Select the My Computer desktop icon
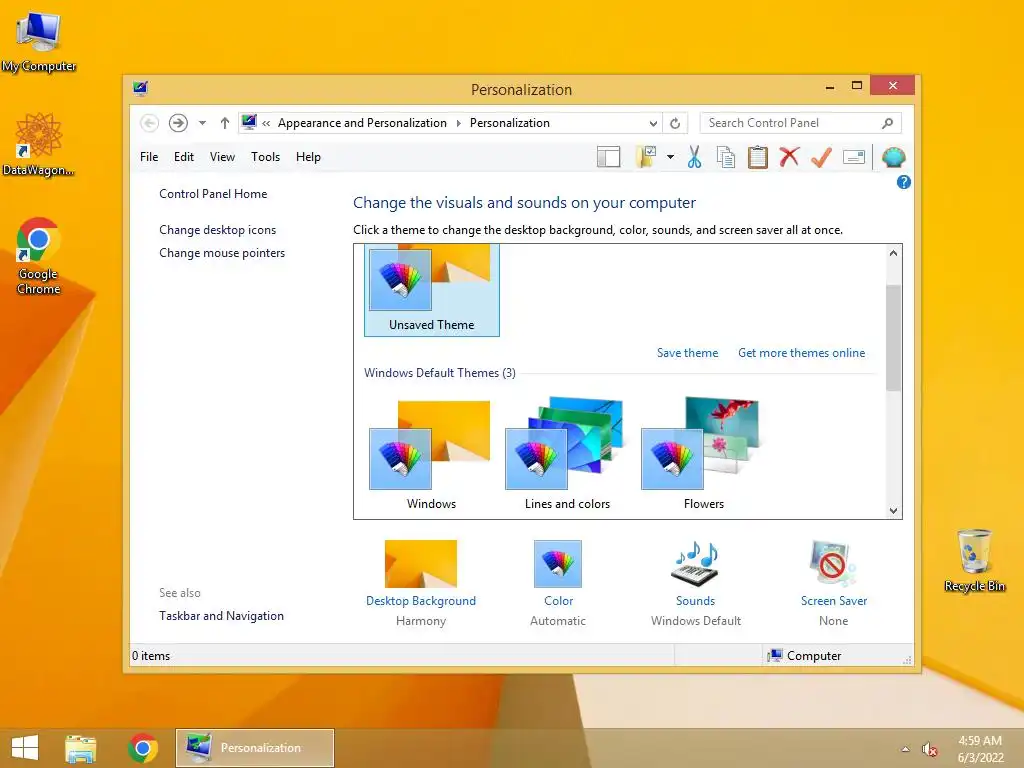Screen dimensions: 1024x768 coord(39,42)
